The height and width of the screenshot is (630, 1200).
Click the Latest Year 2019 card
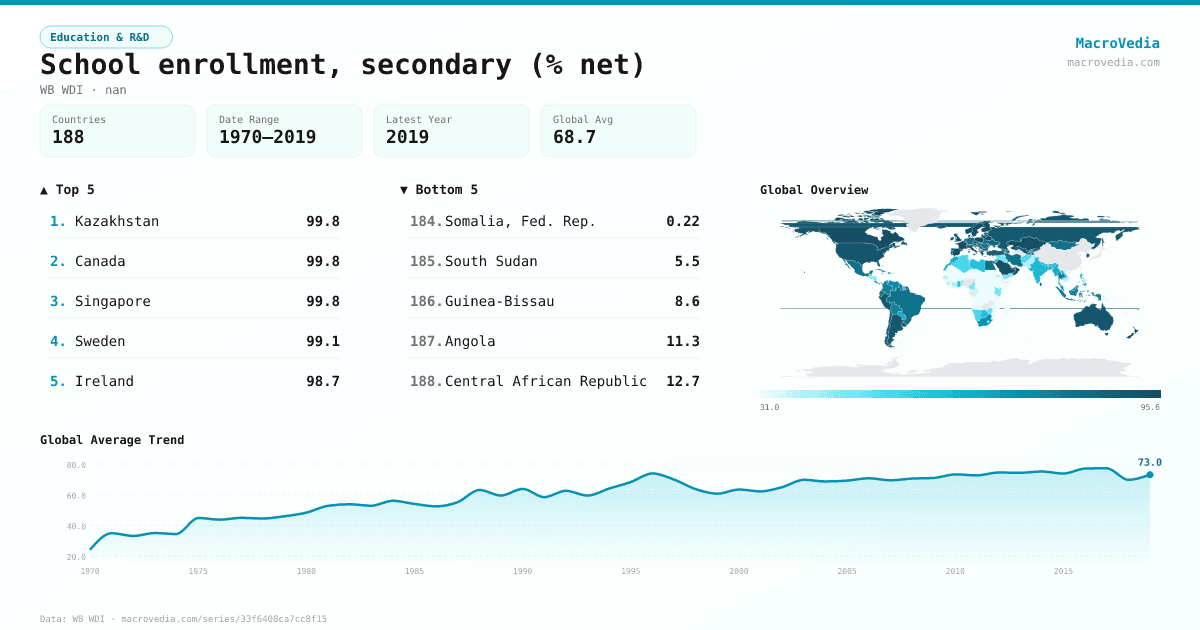451,131
